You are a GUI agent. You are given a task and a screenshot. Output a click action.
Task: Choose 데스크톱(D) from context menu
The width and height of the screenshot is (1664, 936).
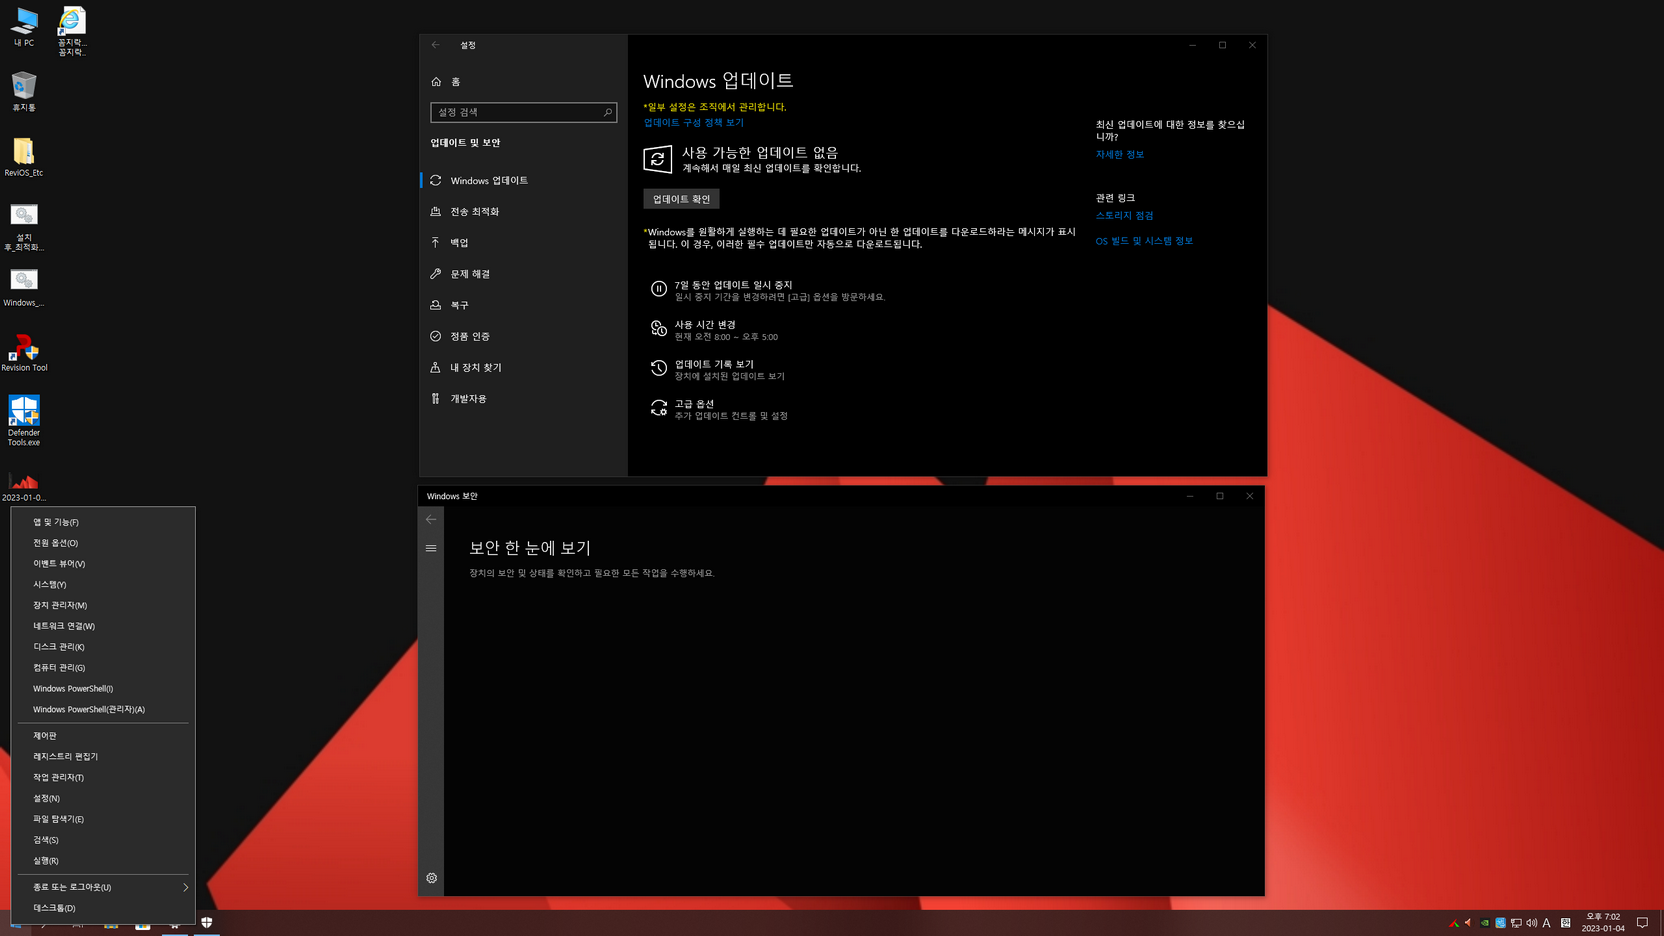click(x=103, y=908)
